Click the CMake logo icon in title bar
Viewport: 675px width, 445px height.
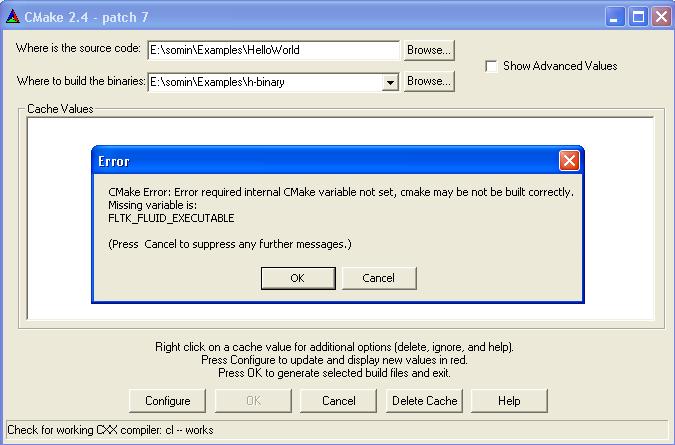click(13, 17)
